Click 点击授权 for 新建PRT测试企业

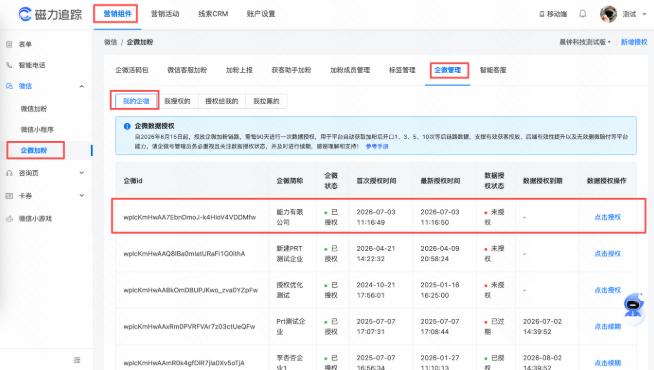(x=607, y=254)
